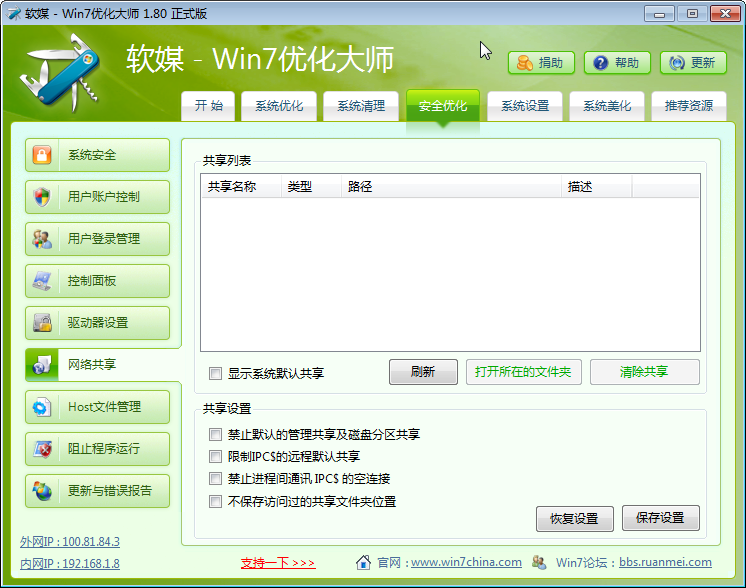The height and width of the screenshot is (588, 746).
Task: Click the 刷新 button
Action: coord(423,372)
